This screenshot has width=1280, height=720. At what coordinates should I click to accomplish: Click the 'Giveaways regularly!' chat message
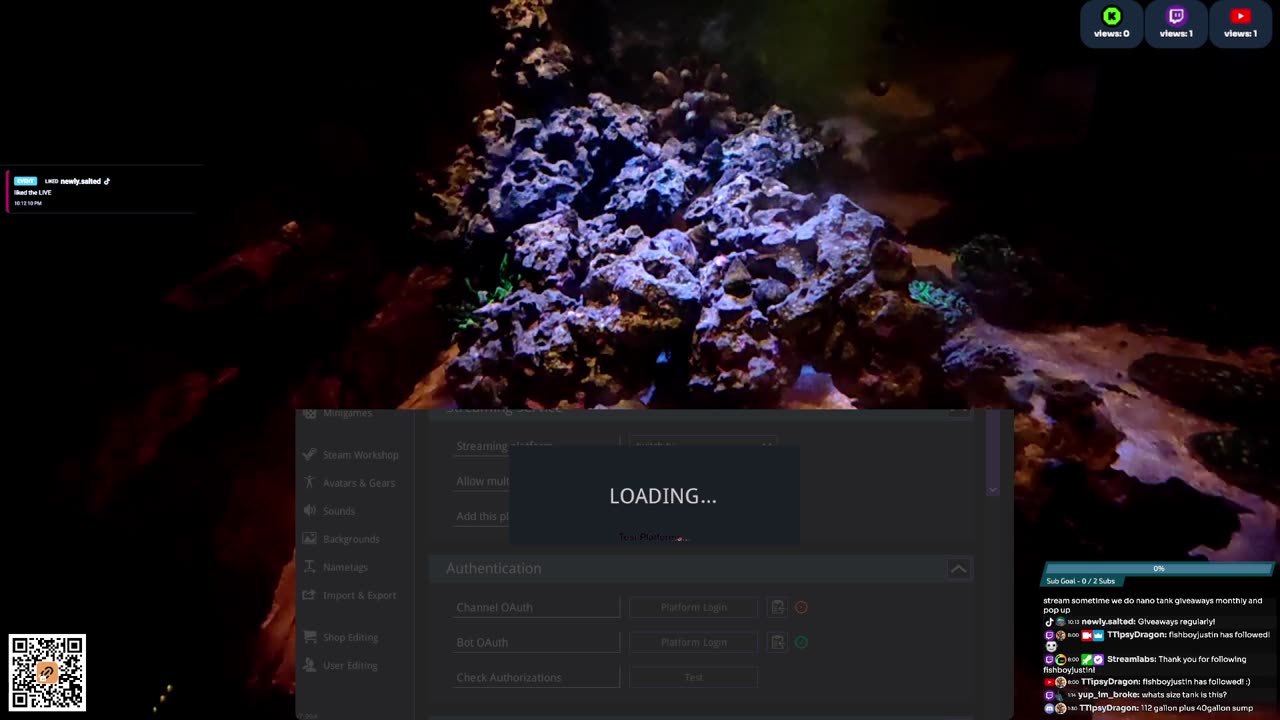tap(1176, 622)
